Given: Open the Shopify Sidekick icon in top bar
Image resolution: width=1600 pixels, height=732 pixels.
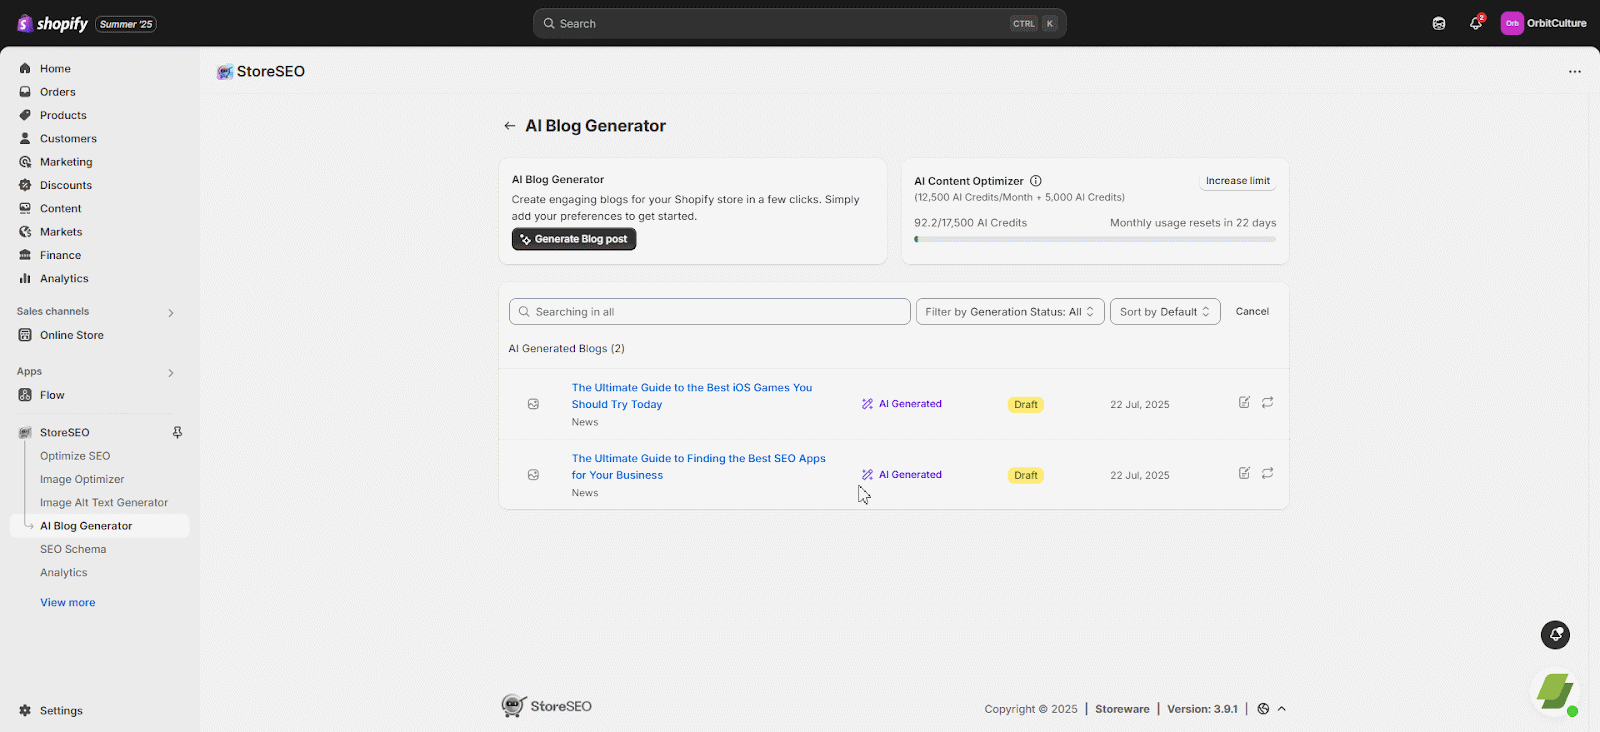Looking at the screenshot, I should 1439,23.
